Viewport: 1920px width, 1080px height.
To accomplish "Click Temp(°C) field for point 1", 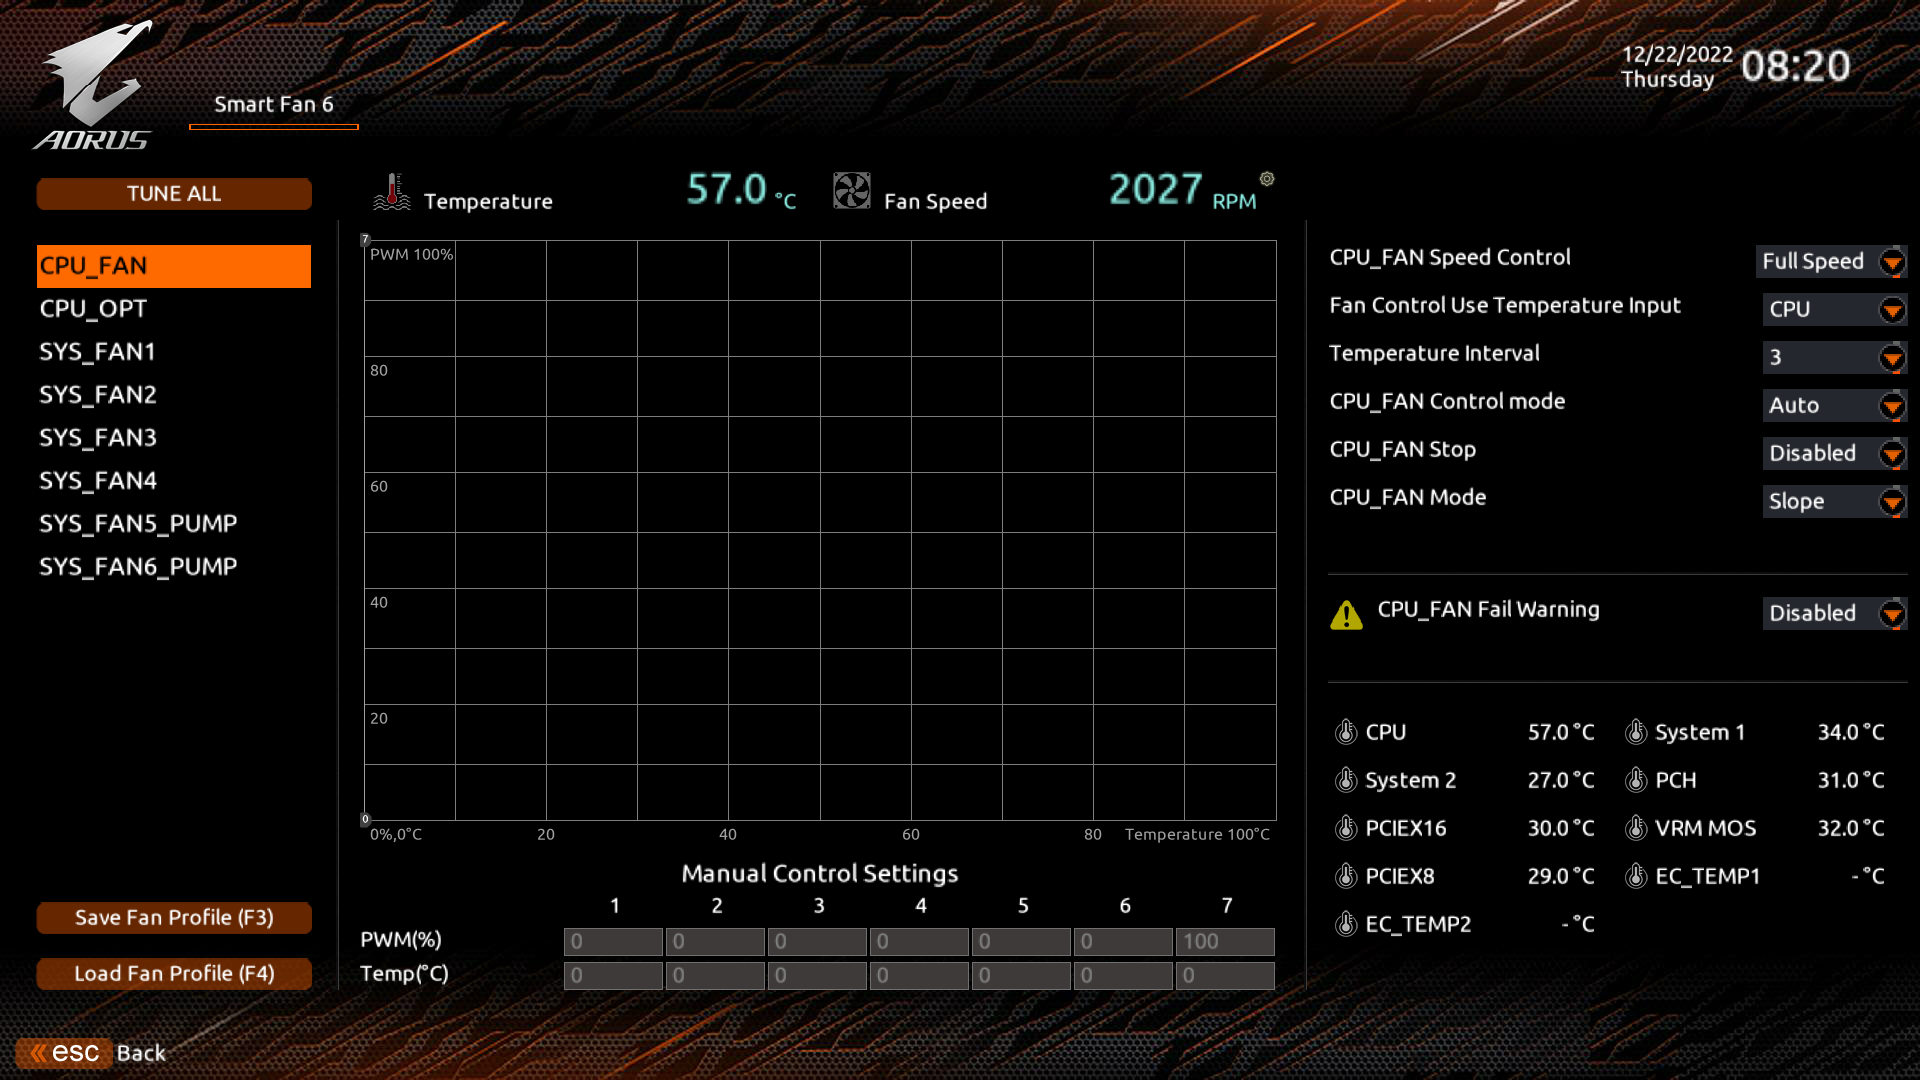I will coord(614,976).
